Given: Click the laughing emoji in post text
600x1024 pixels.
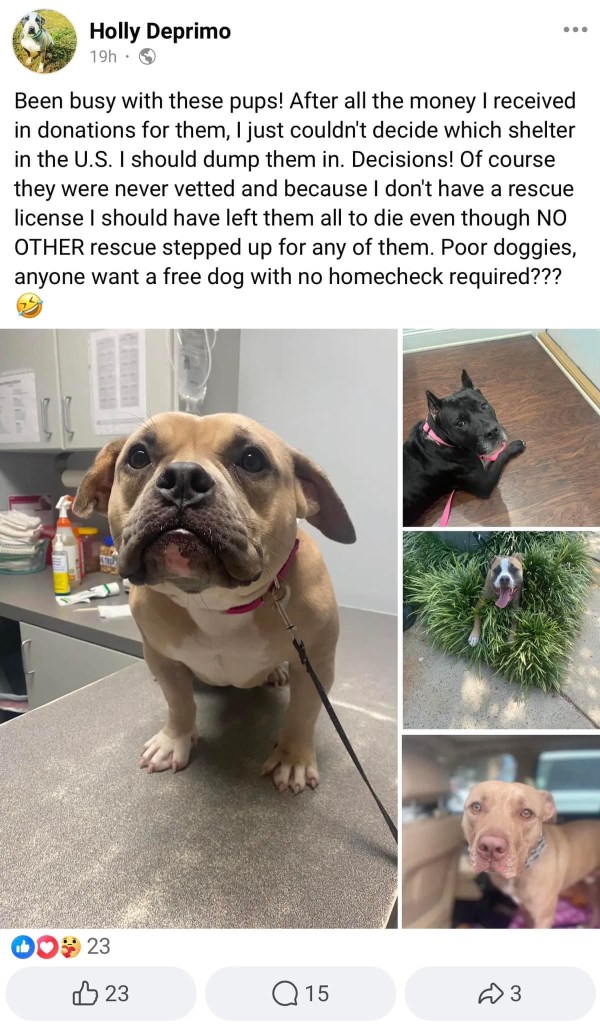Looking at the screenshot, I should coord(29,306).
